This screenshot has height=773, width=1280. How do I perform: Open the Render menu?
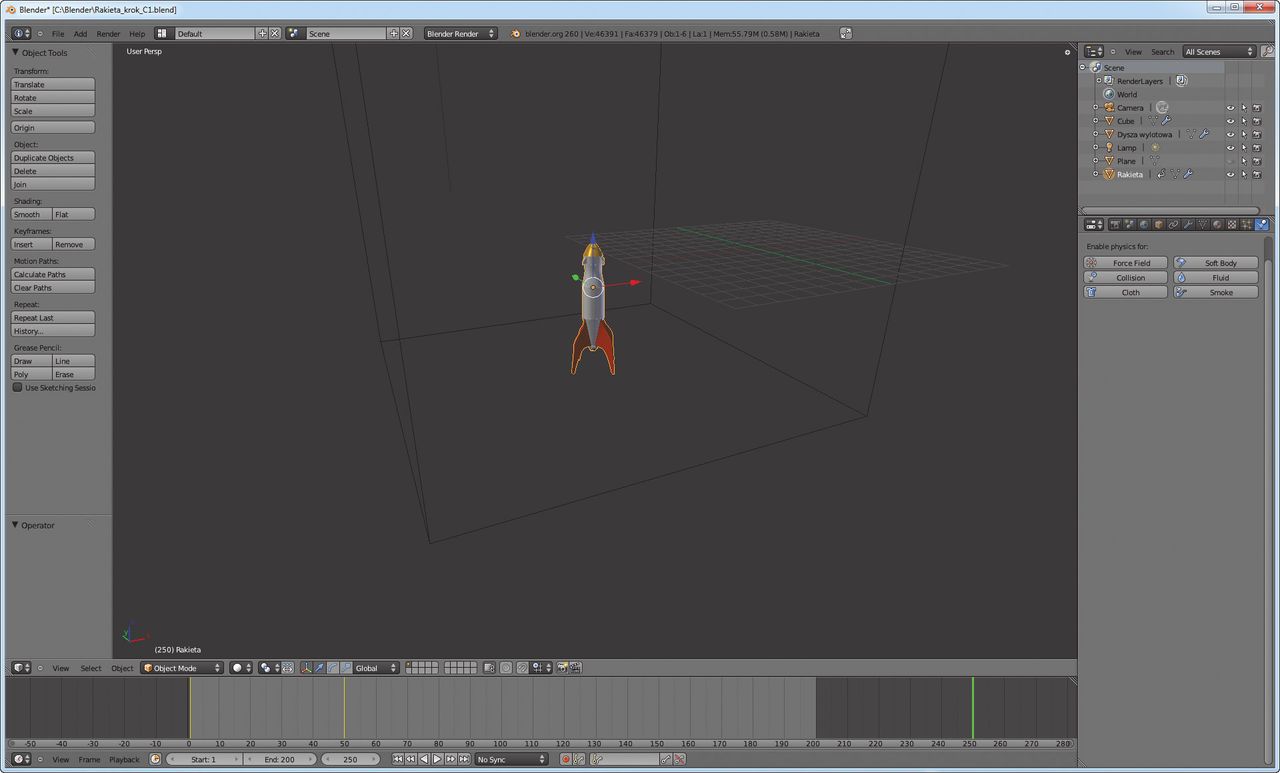click(108, 33)
